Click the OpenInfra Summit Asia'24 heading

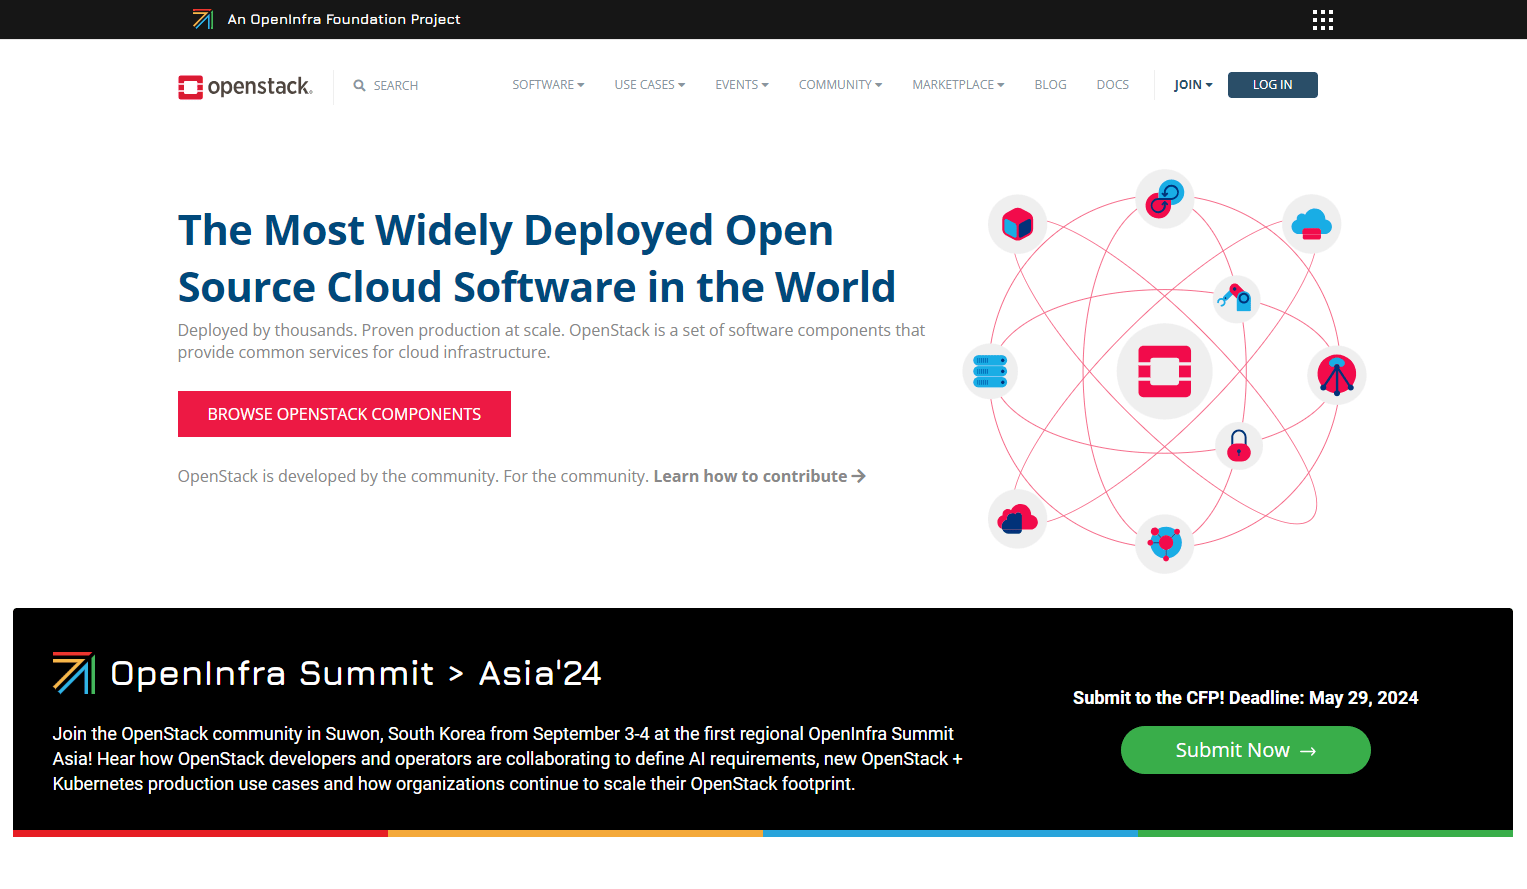tap(355, 673)
